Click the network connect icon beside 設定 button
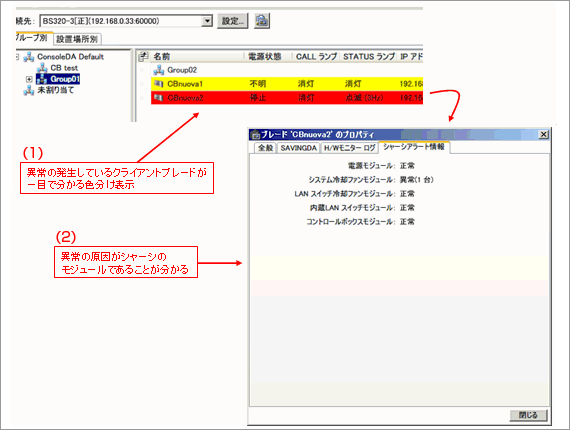The height and width of the screenshot is (430, 570). (x=262, y=21)
